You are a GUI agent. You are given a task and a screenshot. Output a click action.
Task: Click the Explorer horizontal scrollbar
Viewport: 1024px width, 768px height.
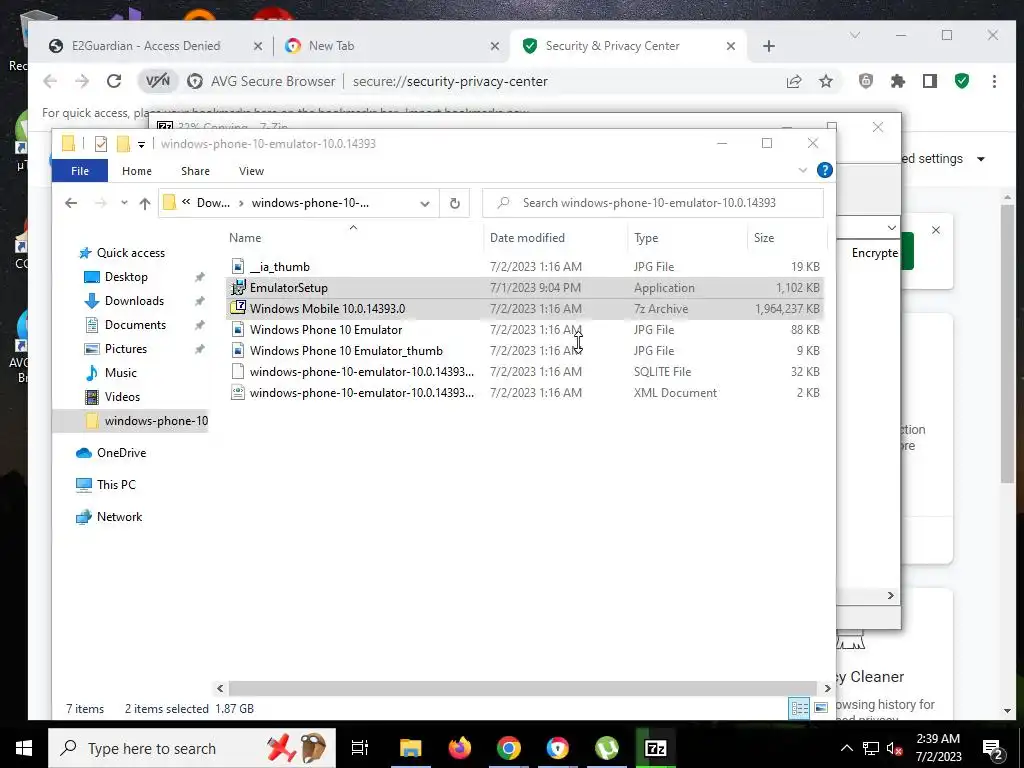click(x=522, y=688)
